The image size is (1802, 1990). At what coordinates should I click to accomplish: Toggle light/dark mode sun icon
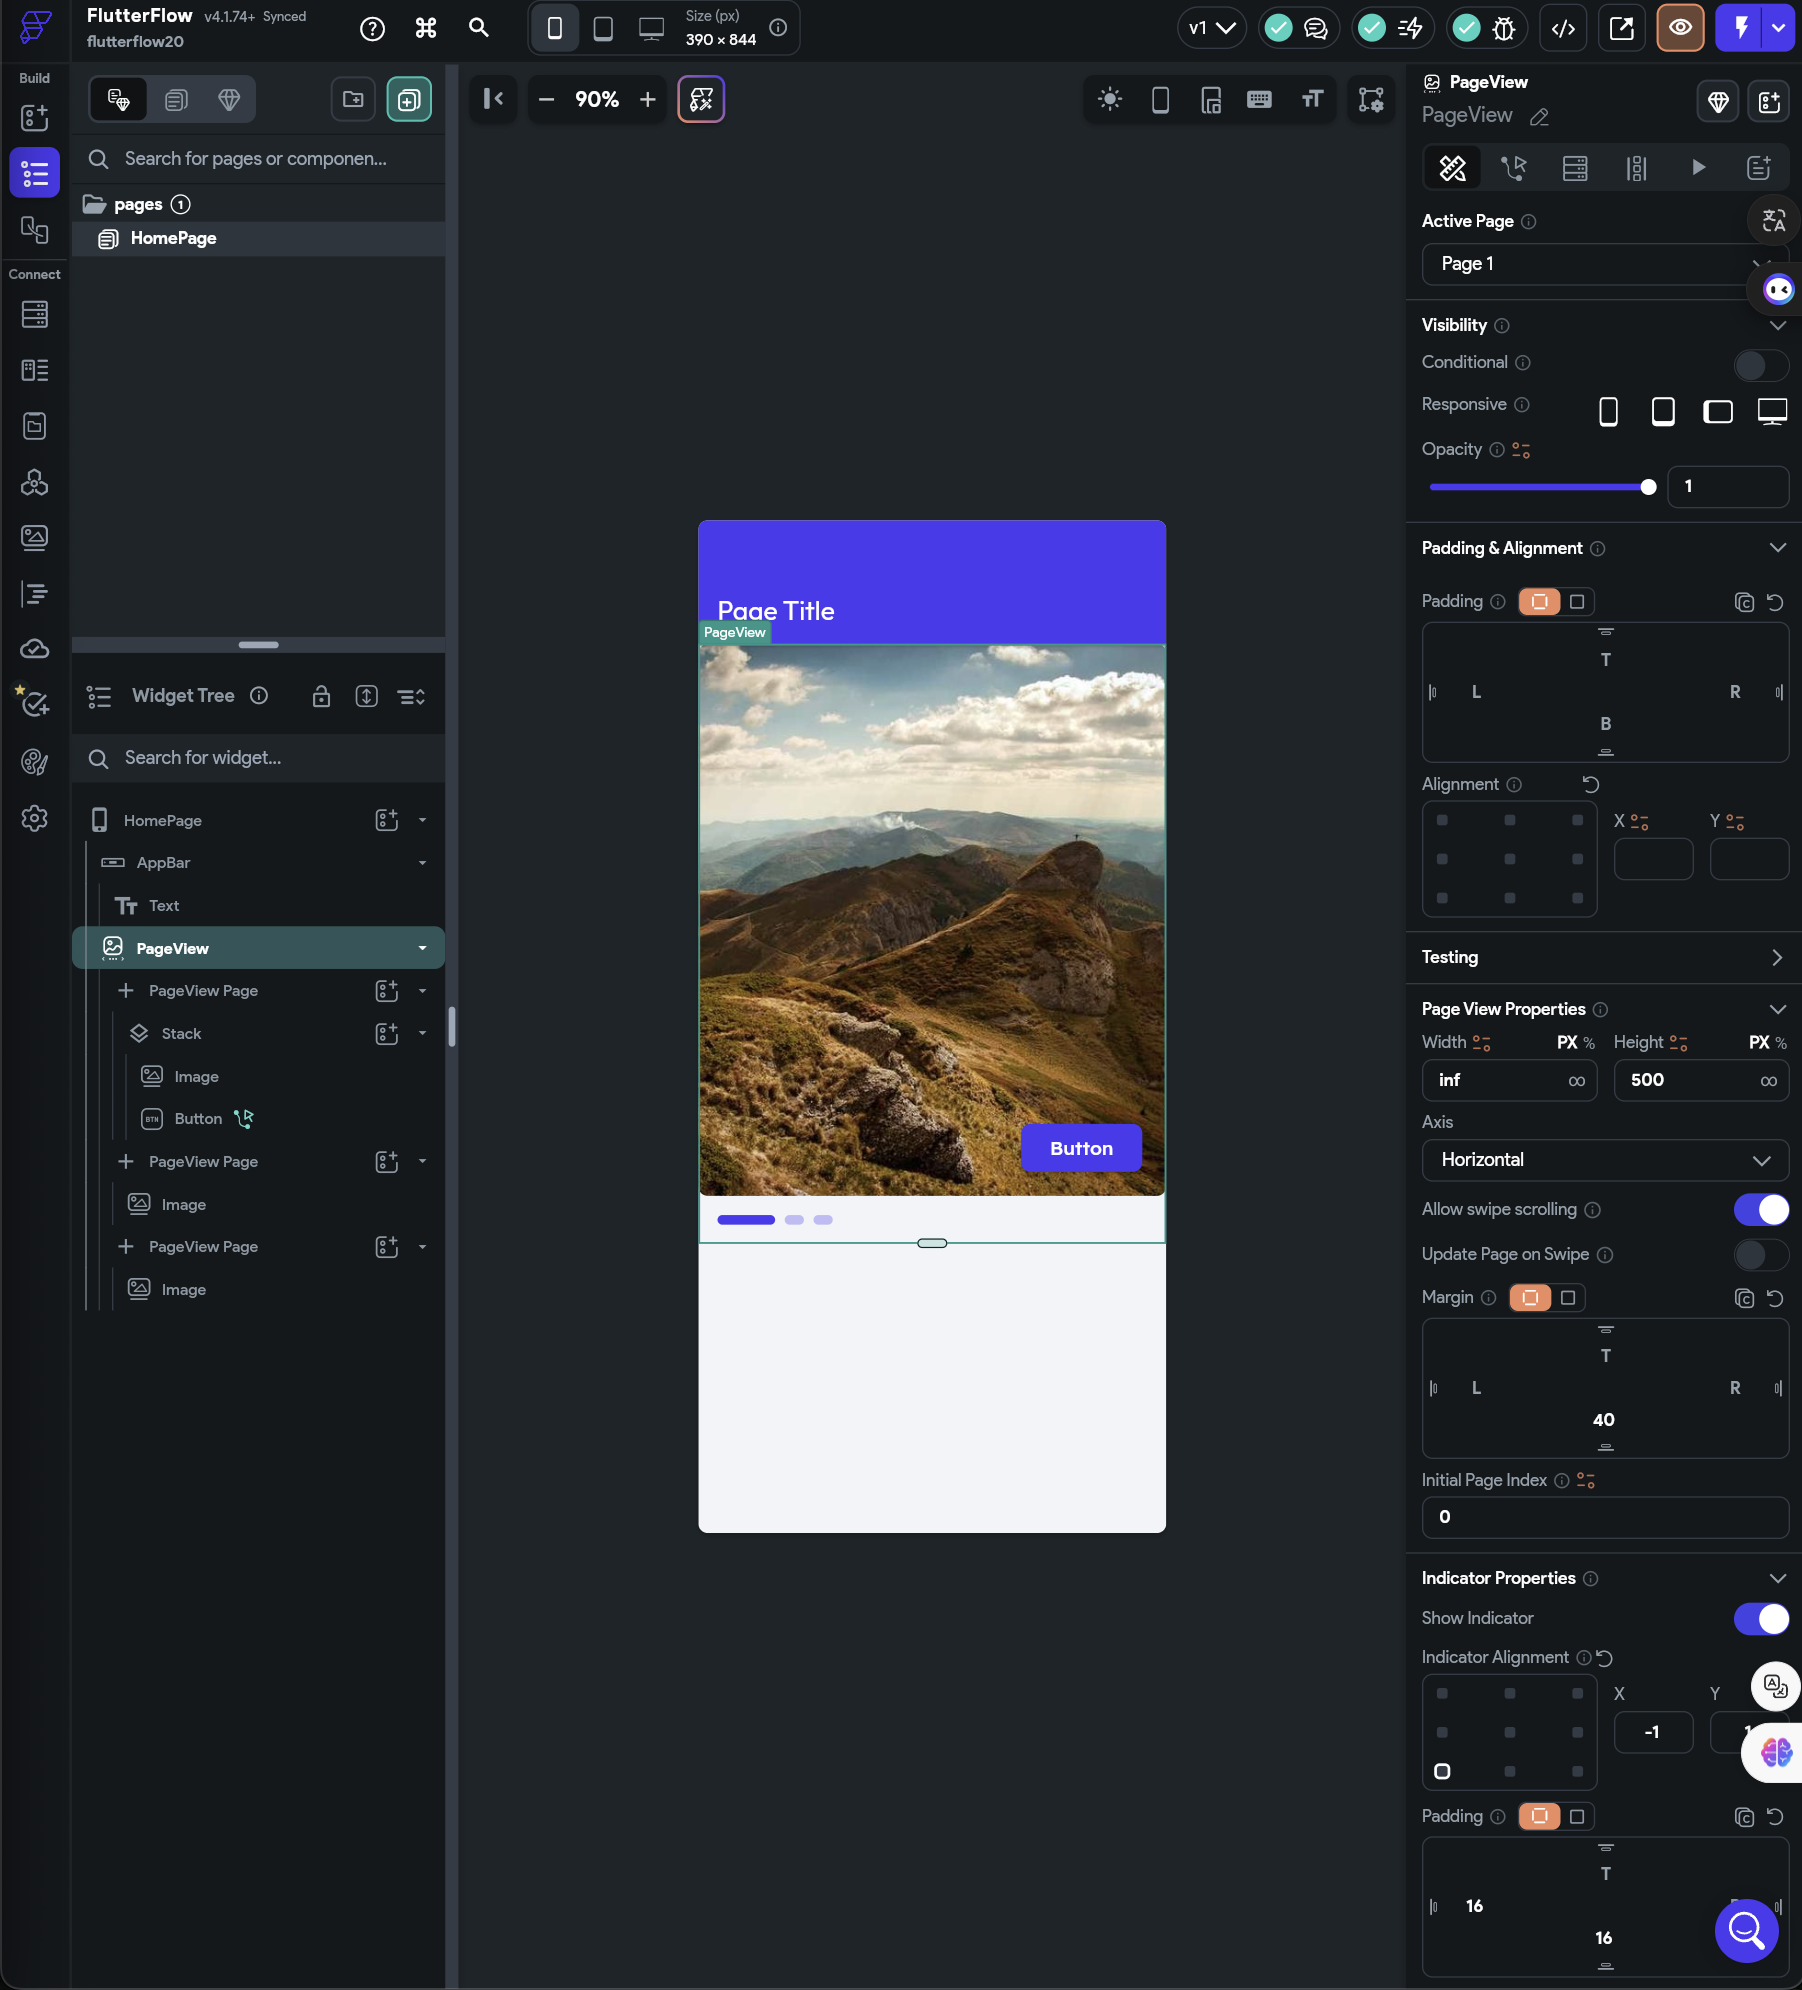pos(1110,99)
